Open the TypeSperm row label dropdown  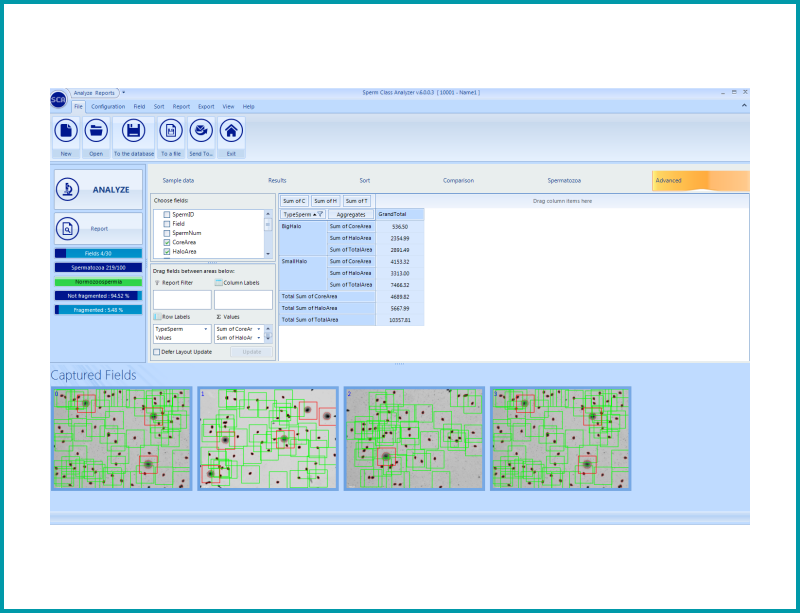click(206, 329)
